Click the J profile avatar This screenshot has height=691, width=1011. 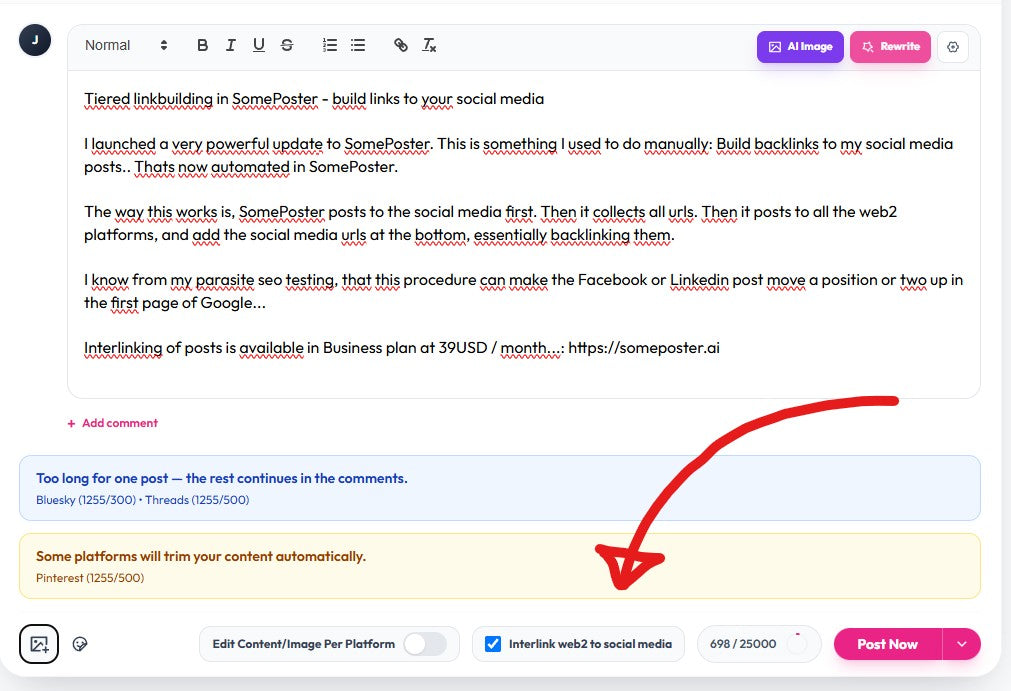click(35, 40)
